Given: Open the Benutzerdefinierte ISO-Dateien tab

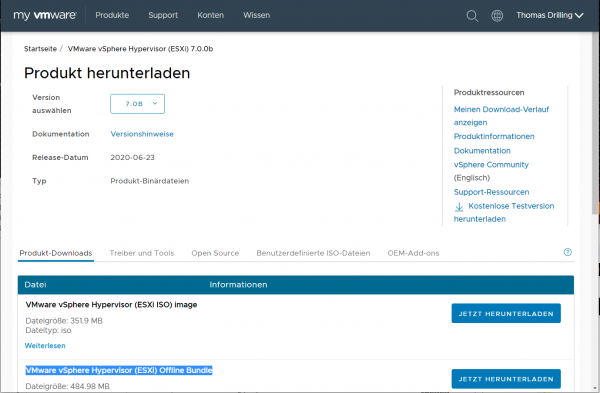Looking at the screenshot, I should [313, 253].
